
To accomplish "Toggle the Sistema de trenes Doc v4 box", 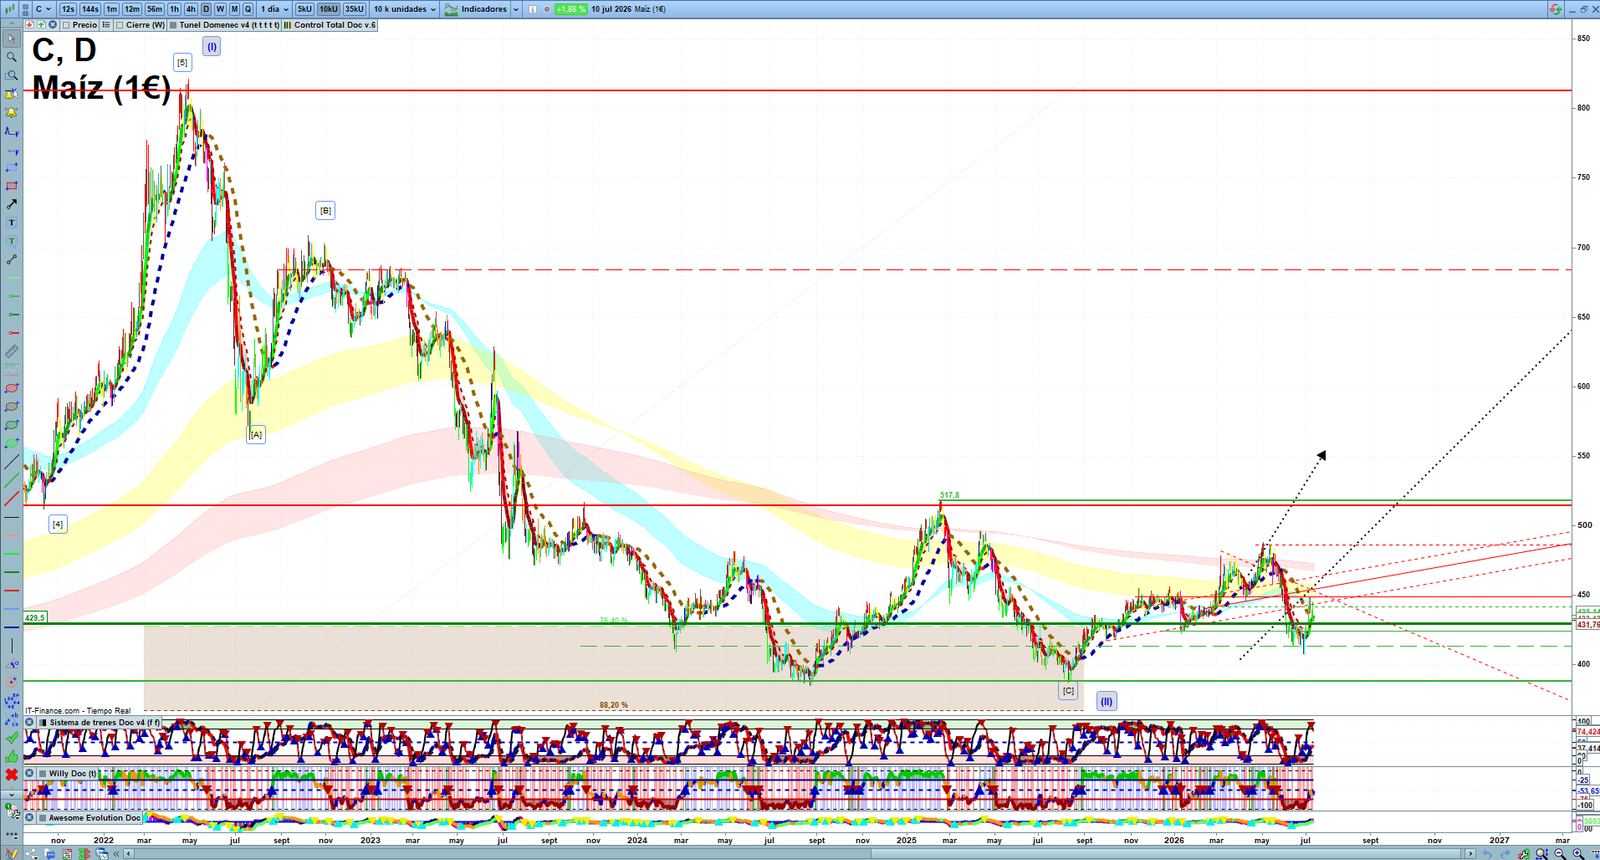I will coord(43,722).
